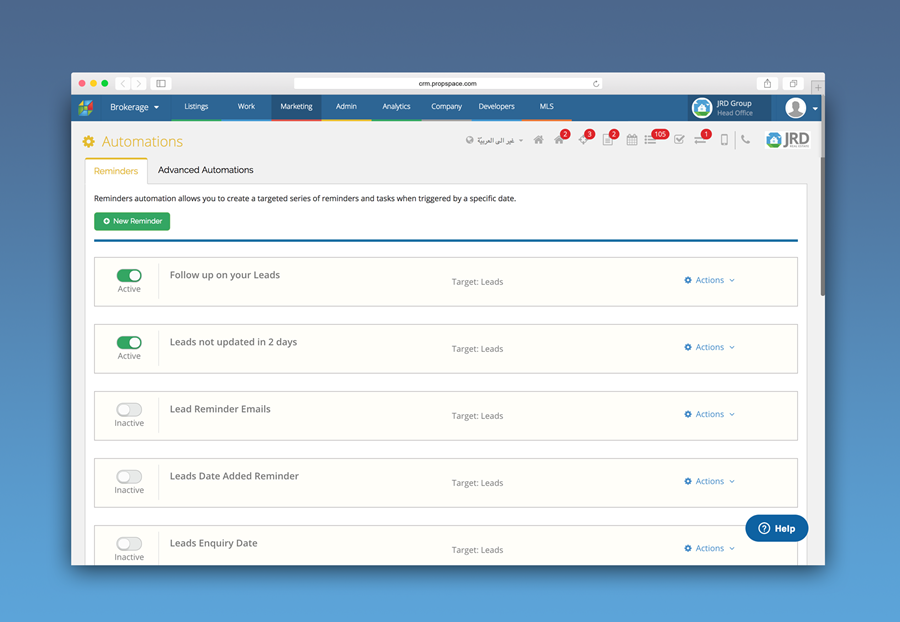Open the Brokerage dropdown menu
The height and width of the screenshot is (622, 900).
[134, 107]
